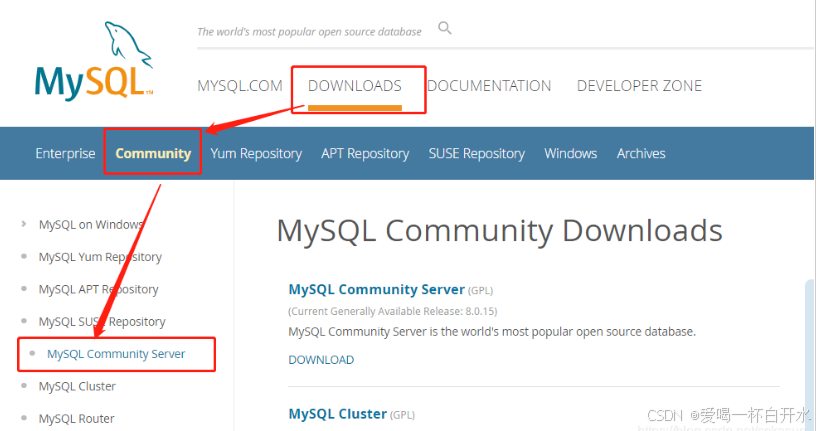Select Archives in the blue bar
This screenshot has height=431, width=823.
[x=641, y=153]
